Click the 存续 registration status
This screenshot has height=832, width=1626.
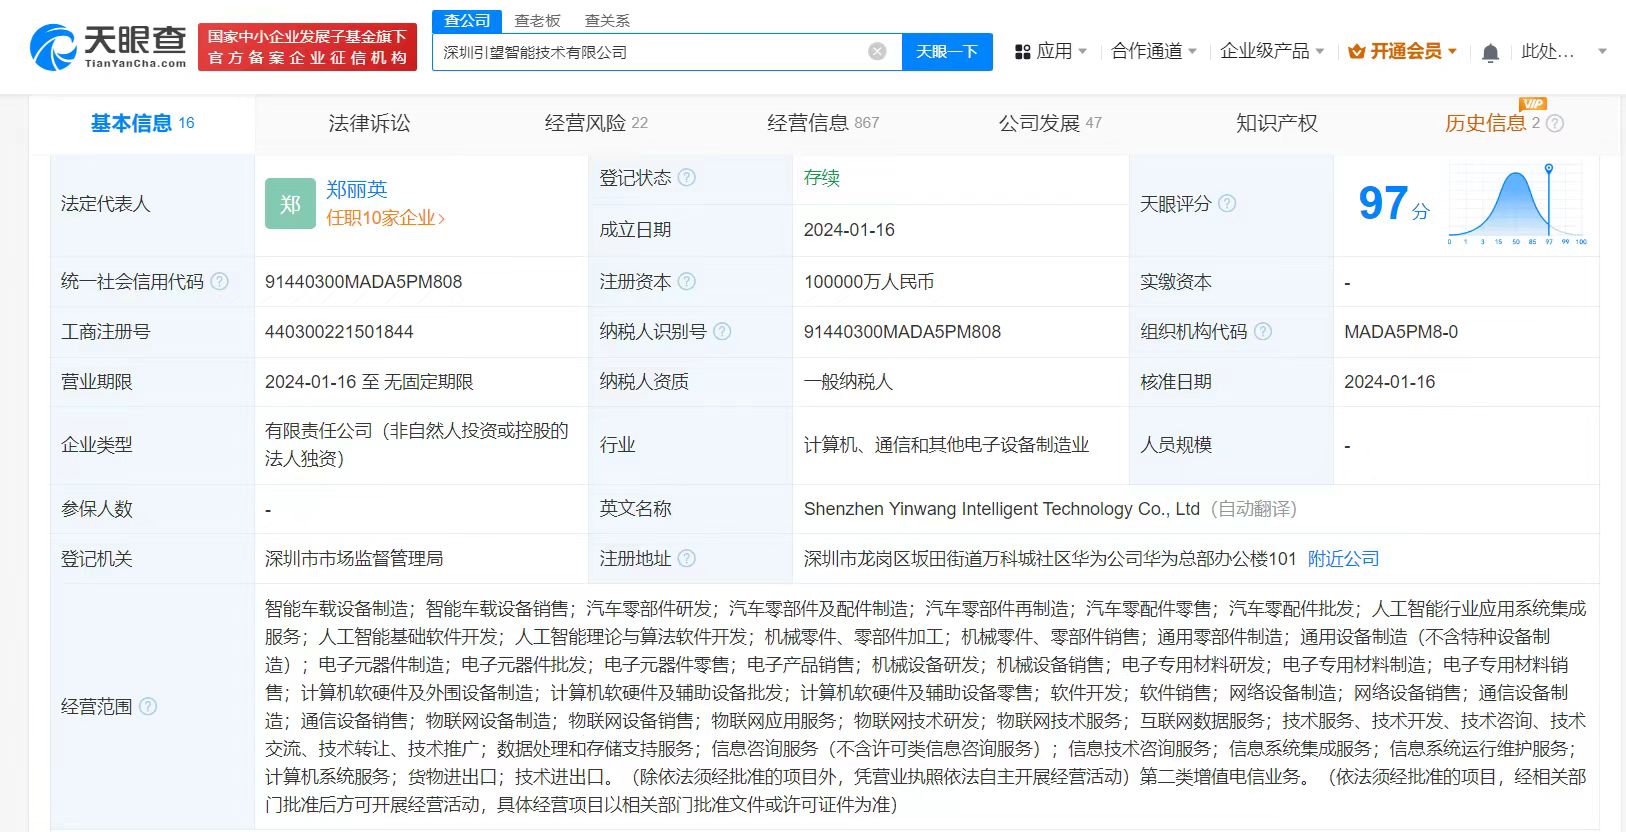coord(822,178)
